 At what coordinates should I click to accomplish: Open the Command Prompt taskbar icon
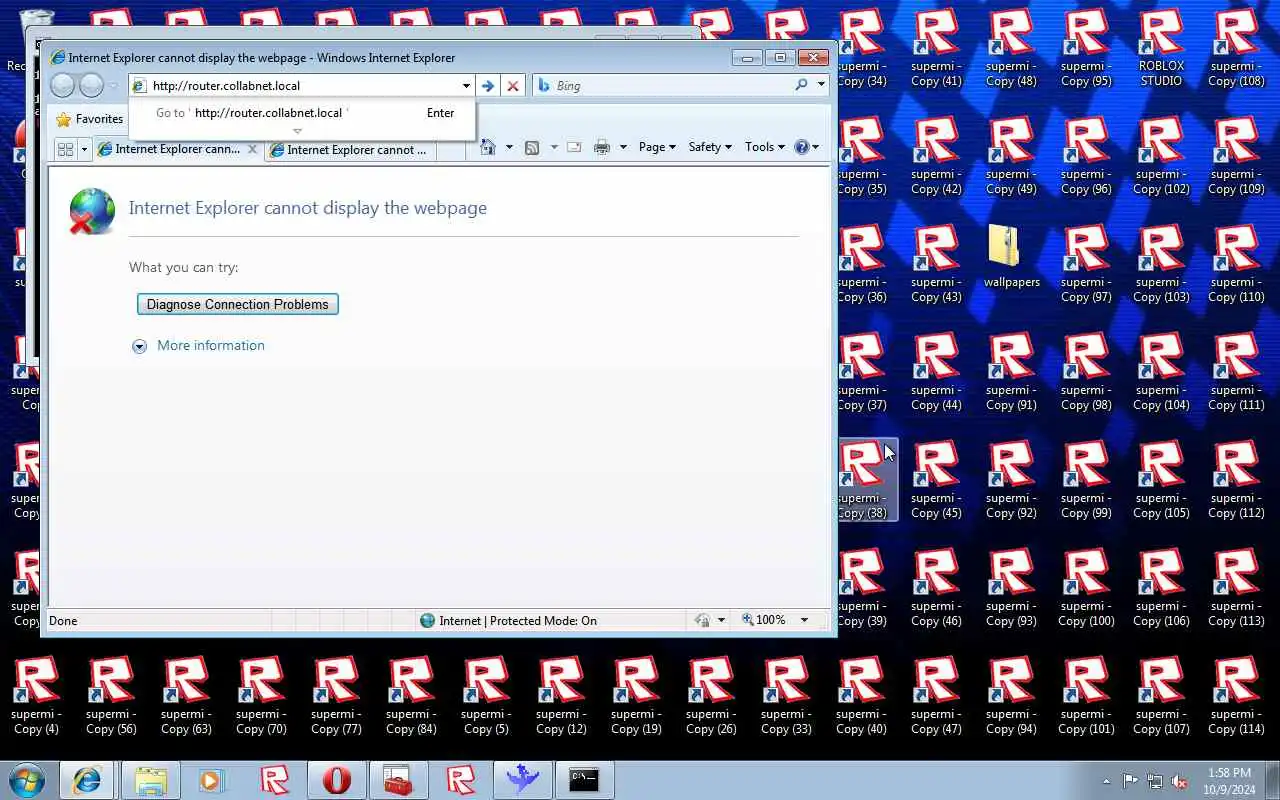click(584, 780)
